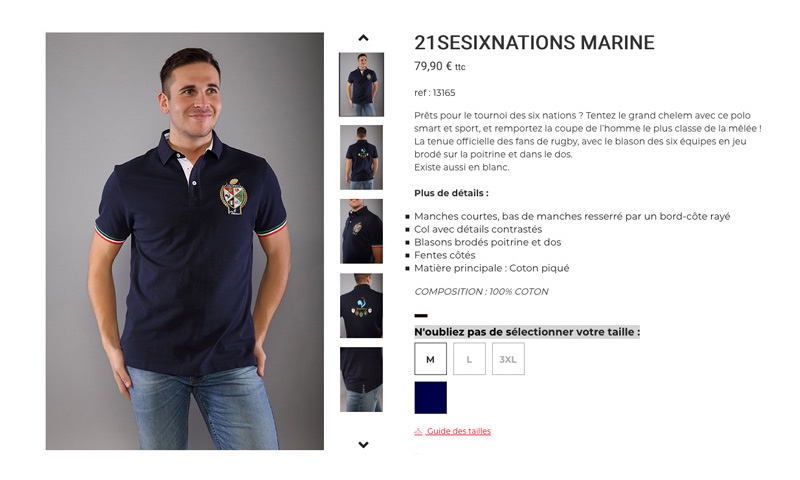Click the COMPOSITION : 100% COTON line

tap(481, 292)
